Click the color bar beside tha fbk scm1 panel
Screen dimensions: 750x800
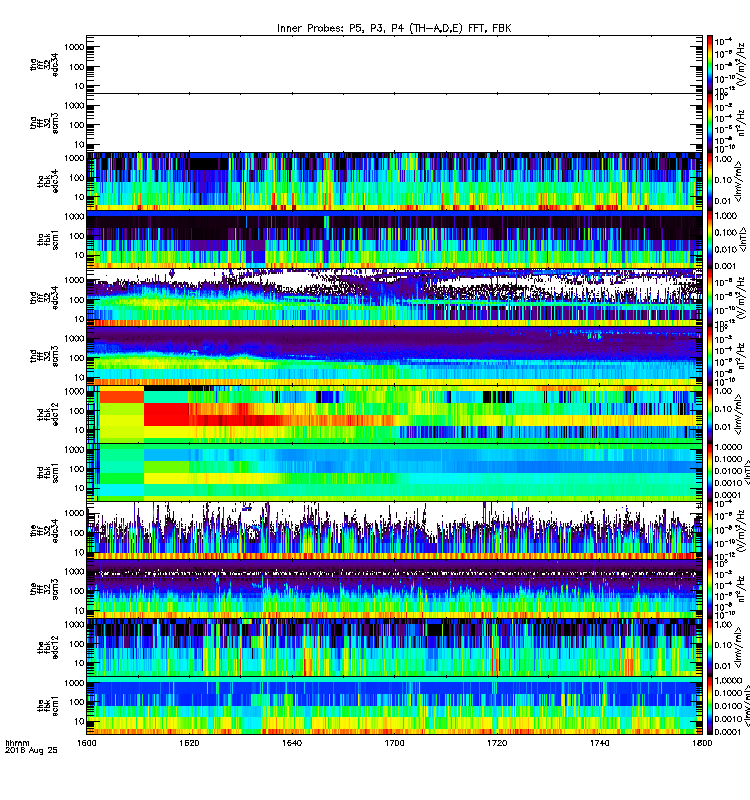pos(710,239)
